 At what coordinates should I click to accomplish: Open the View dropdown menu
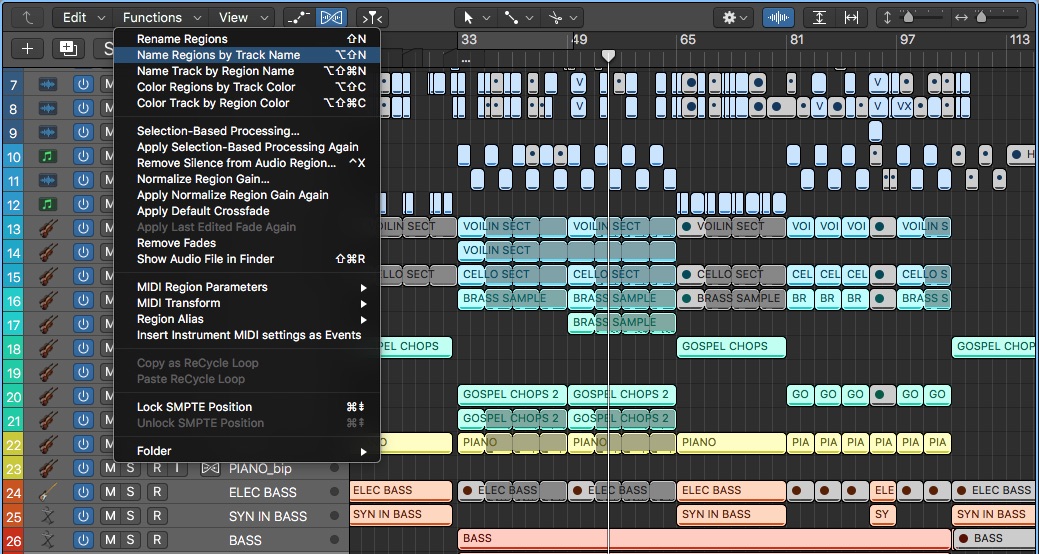[241, 17]
